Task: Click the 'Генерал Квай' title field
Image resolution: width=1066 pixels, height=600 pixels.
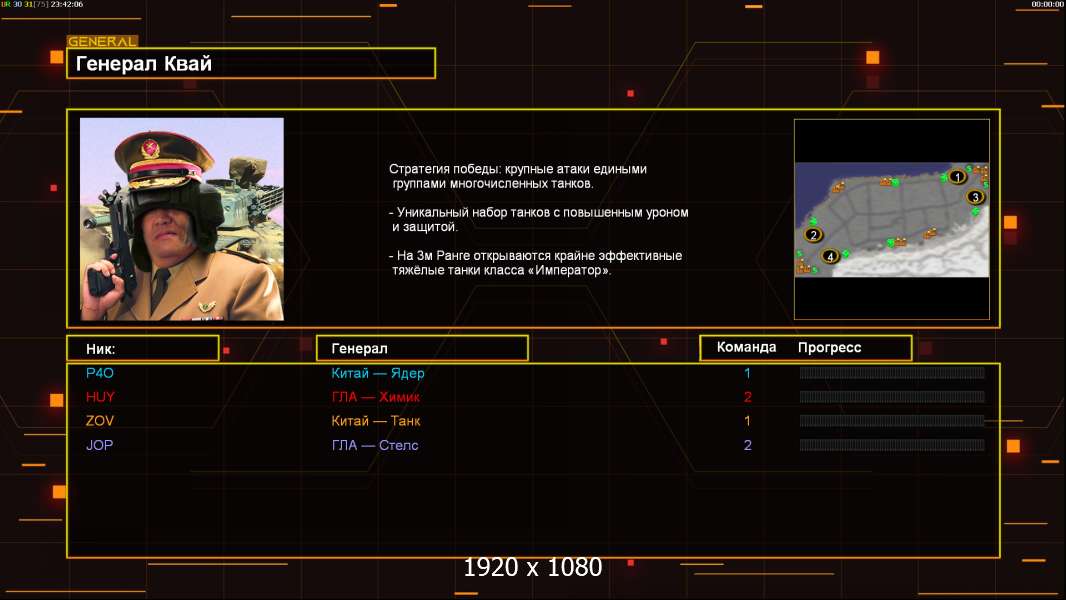Action: coord(251,63)
